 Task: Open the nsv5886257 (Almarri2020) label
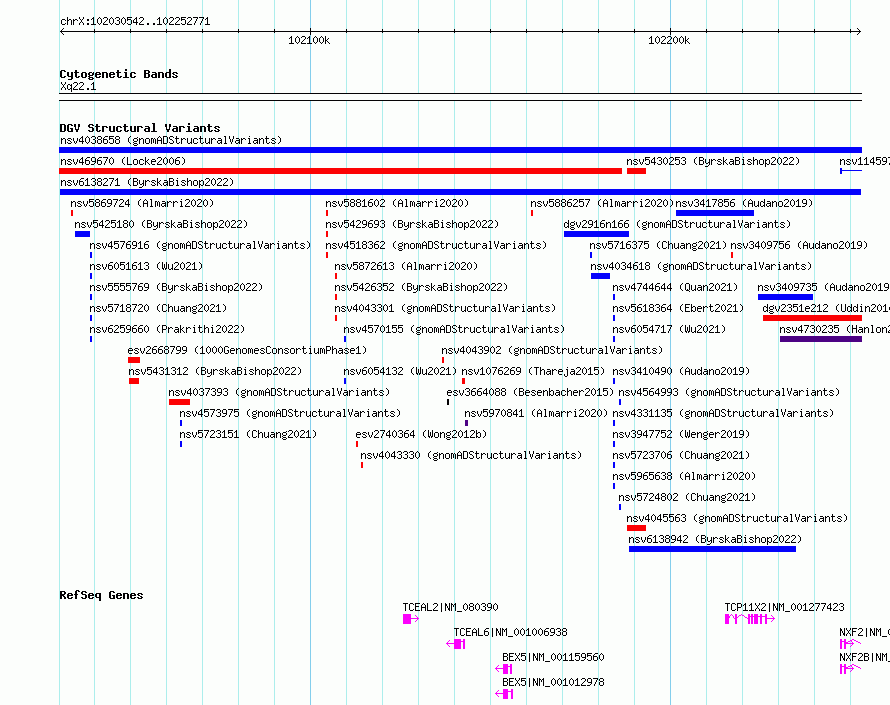[x=602, y=203]
